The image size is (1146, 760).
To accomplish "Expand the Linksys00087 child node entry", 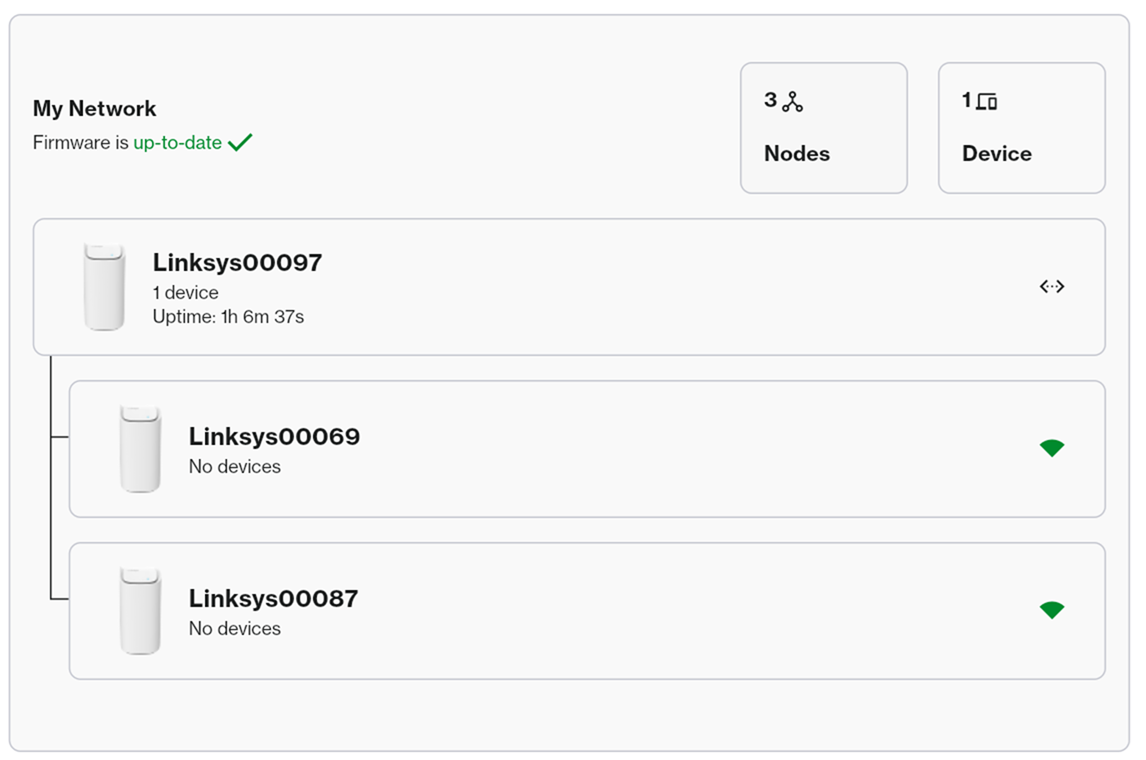I will click(590, 610).
